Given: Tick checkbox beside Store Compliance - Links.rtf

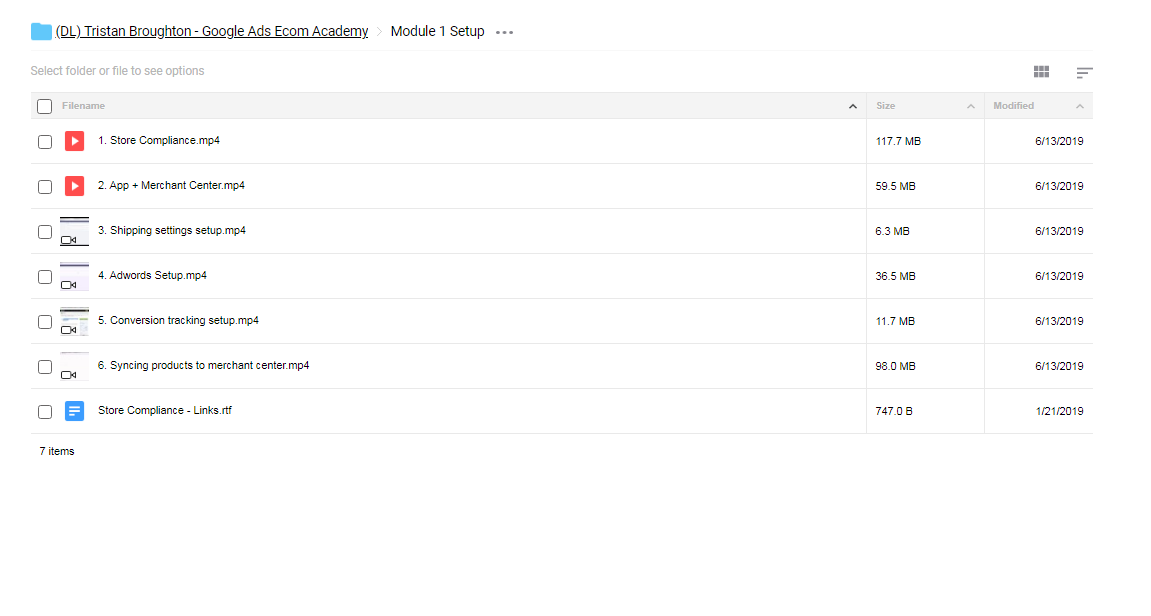Looking at the screenshot, I should [x=45, y=412].
